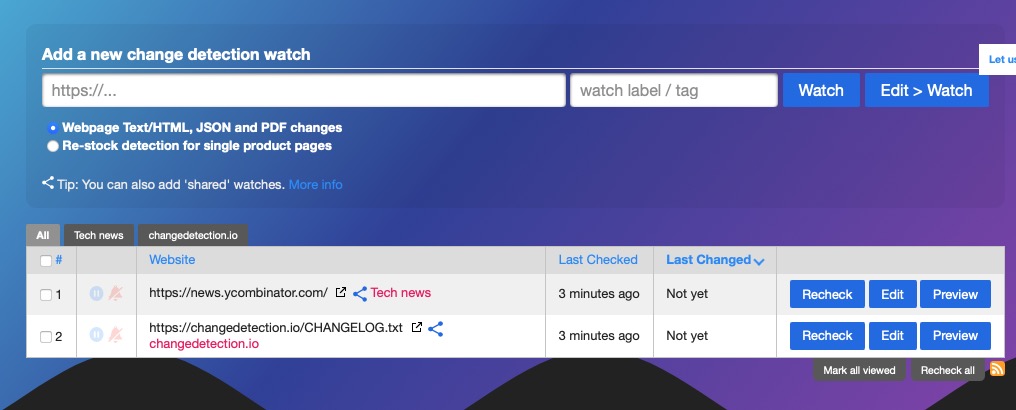The image size is (1016, 410).
Task: Toggle select-all checkbox in table header
Action: 46,261
